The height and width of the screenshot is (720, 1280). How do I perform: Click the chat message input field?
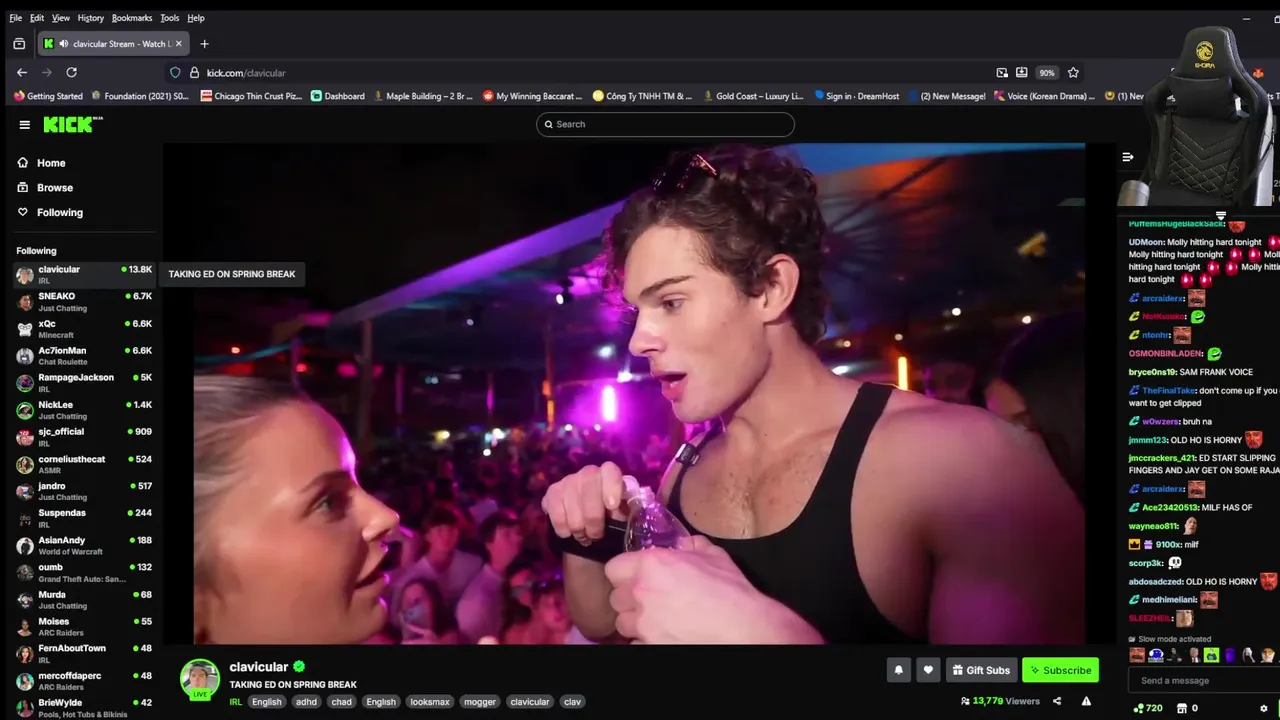tap(1204, 681)
